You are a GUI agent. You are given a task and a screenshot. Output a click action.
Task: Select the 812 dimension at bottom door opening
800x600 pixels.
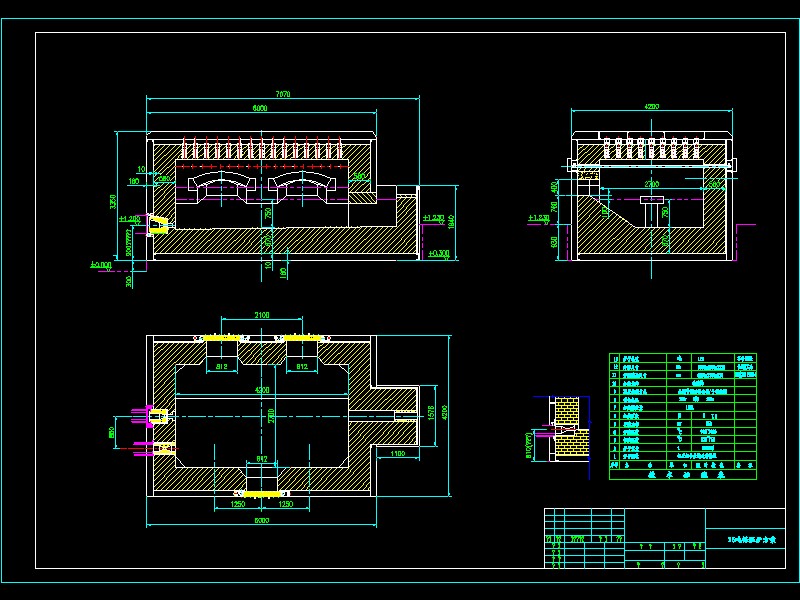(x=262, y=459)
